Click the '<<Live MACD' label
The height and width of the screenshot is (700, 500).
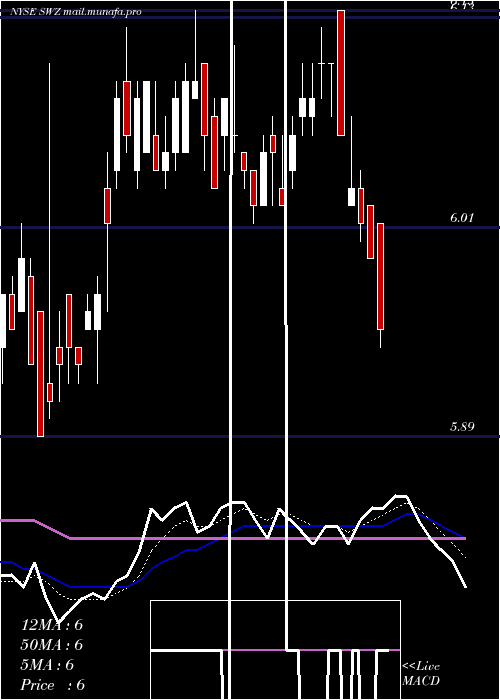tap(421, 673)
